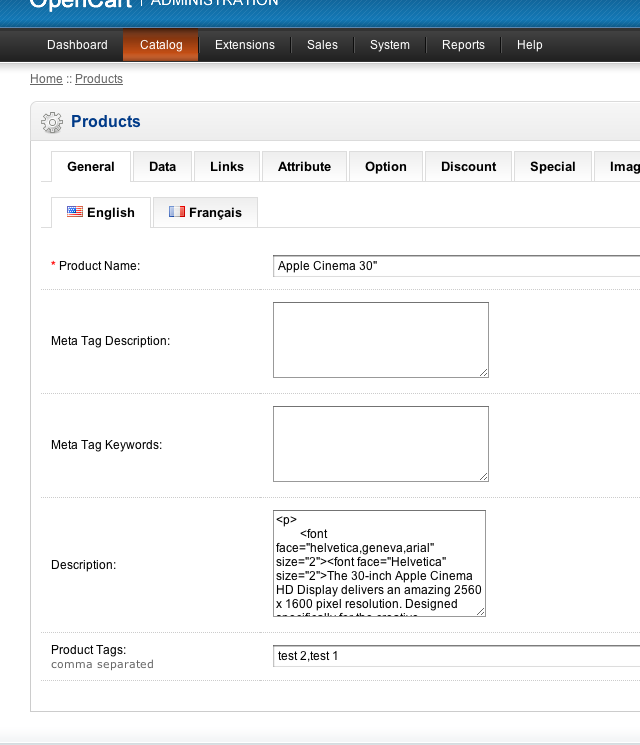Image resolution: width=640 pixels, height=745 pixels.
Task: Click the 'Meta Tag Keywords:' label
Action: [x=106, y=445]
